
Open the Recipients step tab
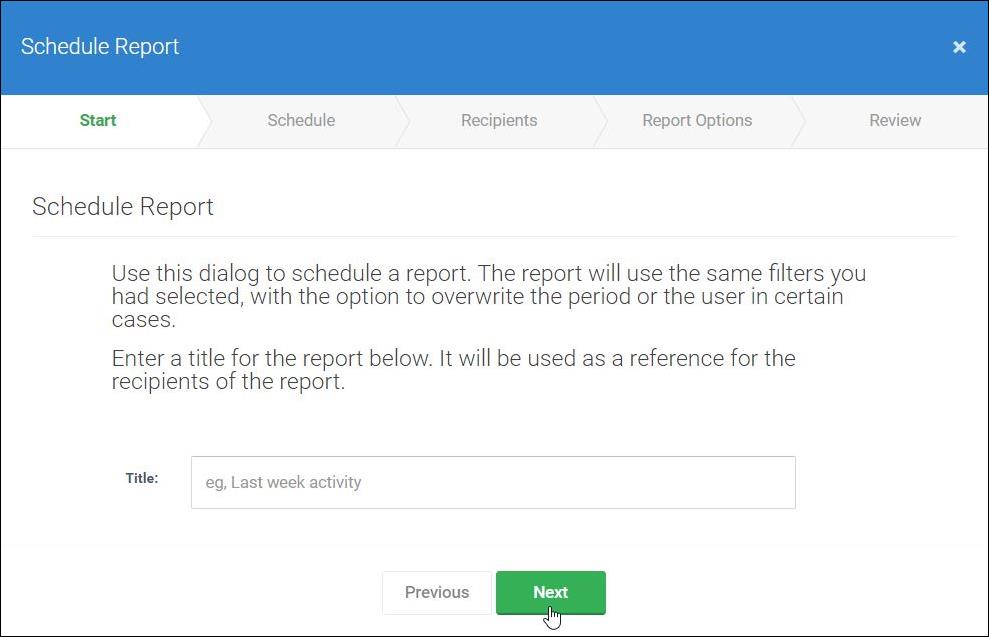499,120
